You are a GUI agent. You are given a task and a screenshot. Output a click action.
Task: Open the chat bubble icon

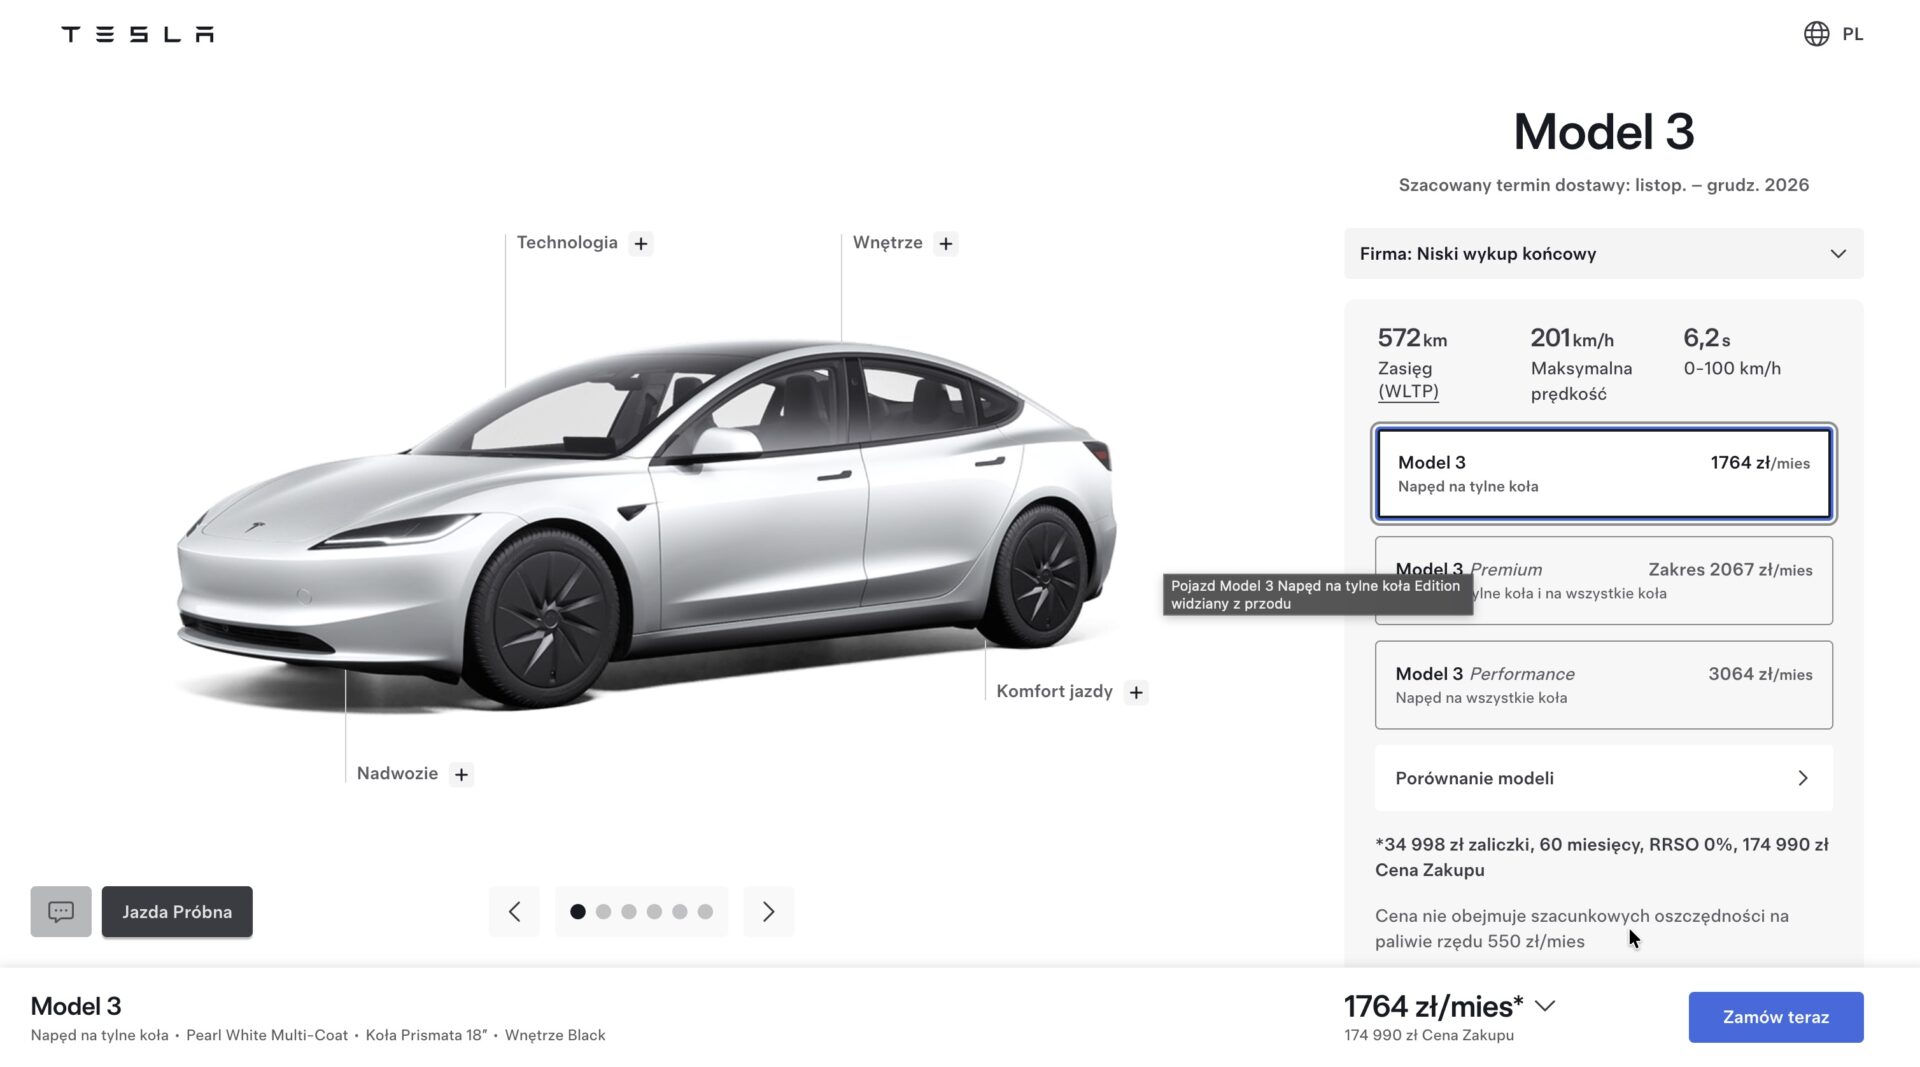[x=61, y=911]
